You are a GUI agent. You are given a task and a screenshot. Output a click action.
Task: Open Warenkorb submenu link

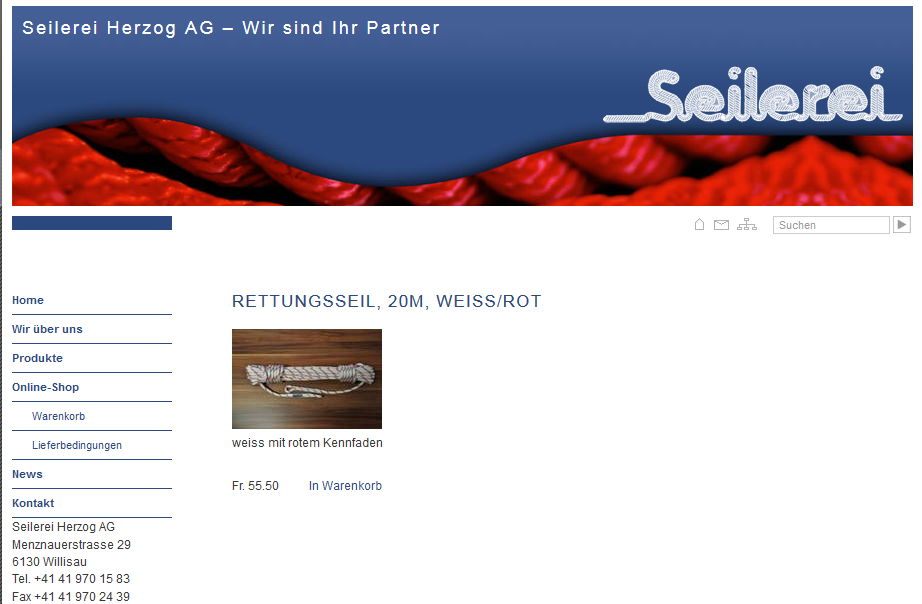coord(58,416)
